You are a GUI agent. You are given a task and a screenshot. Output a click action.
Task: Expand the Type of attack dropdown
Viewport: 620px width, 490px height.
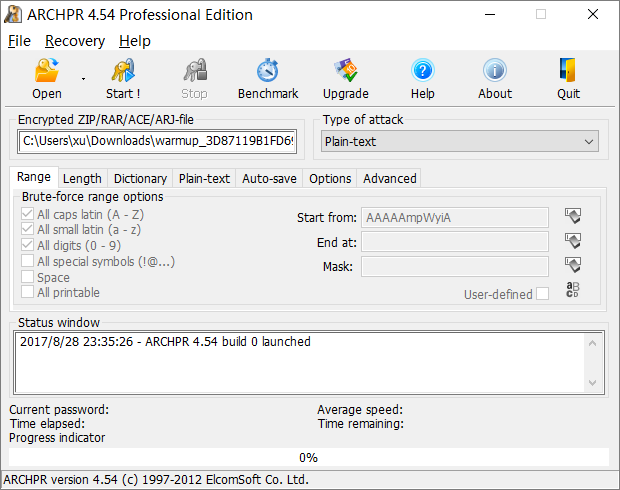point(589,142)
